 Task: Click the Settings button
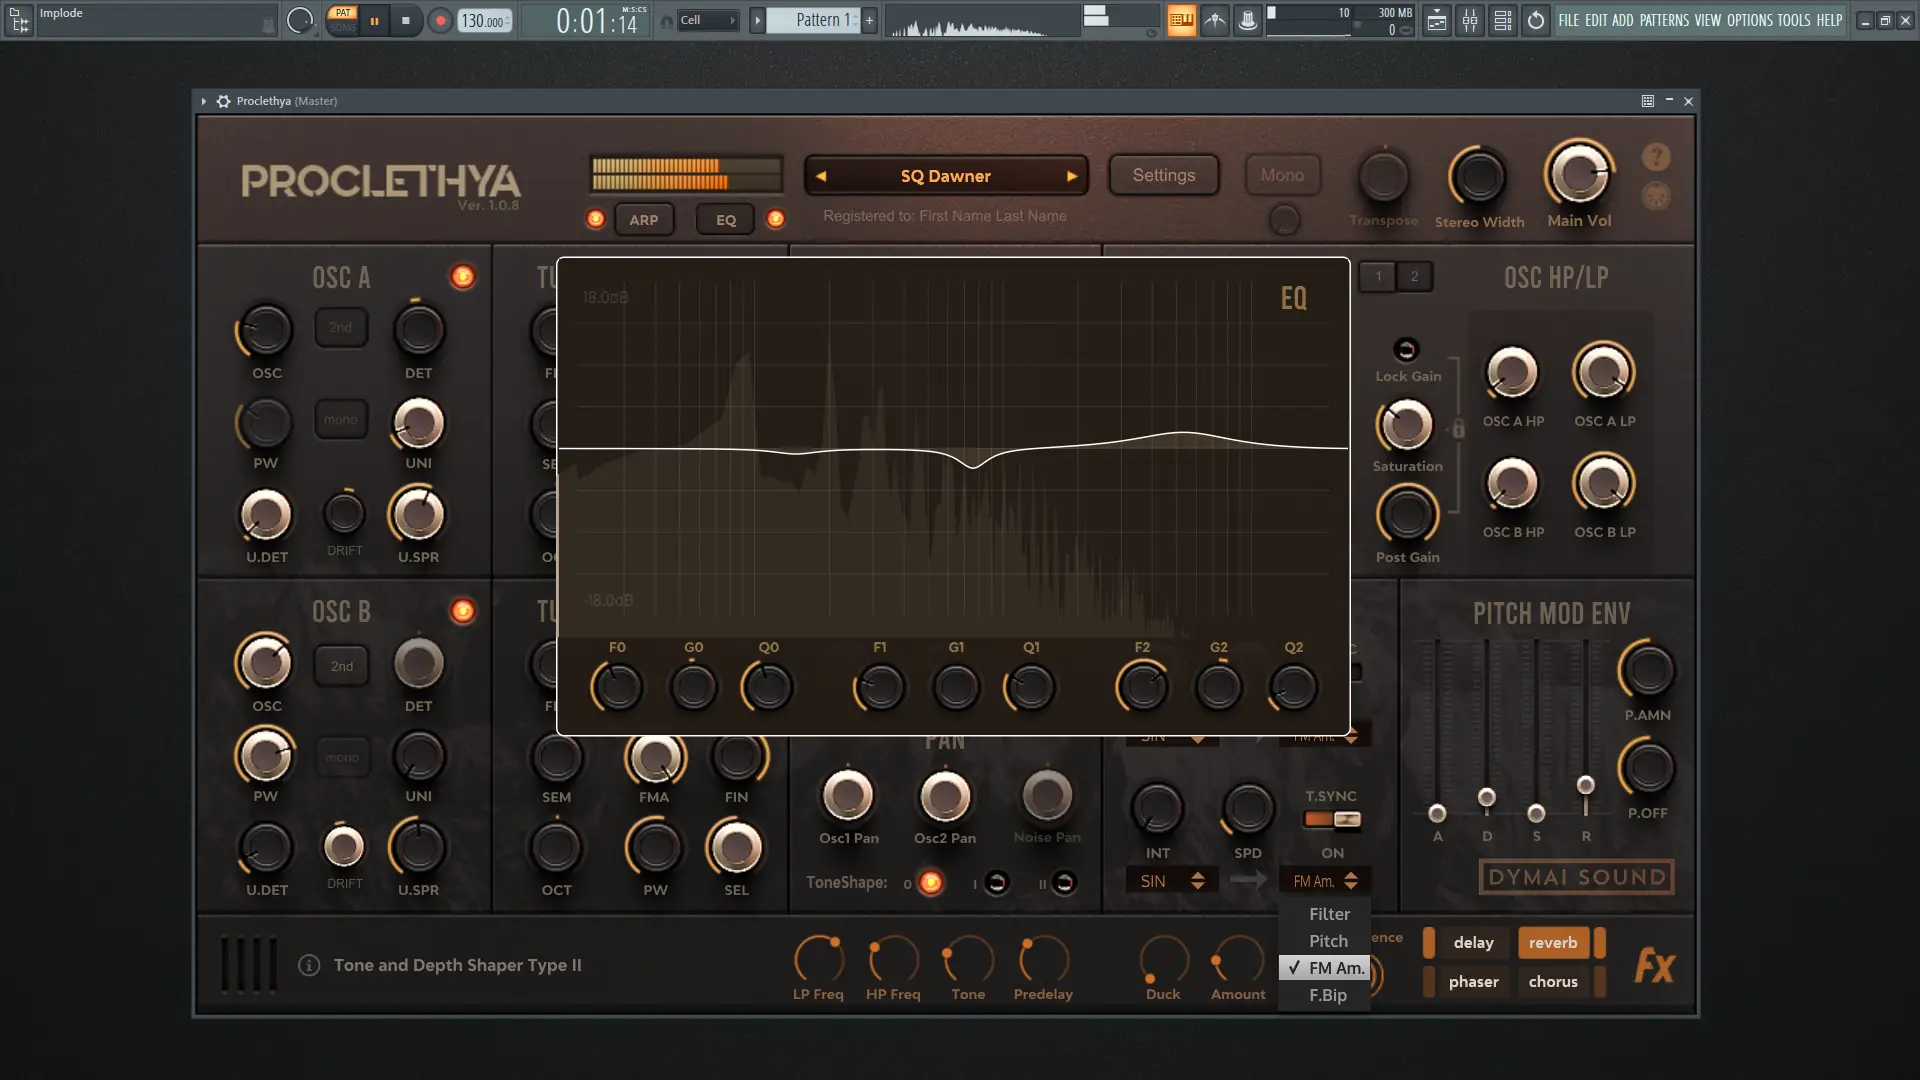click(x=1163, y=175)
